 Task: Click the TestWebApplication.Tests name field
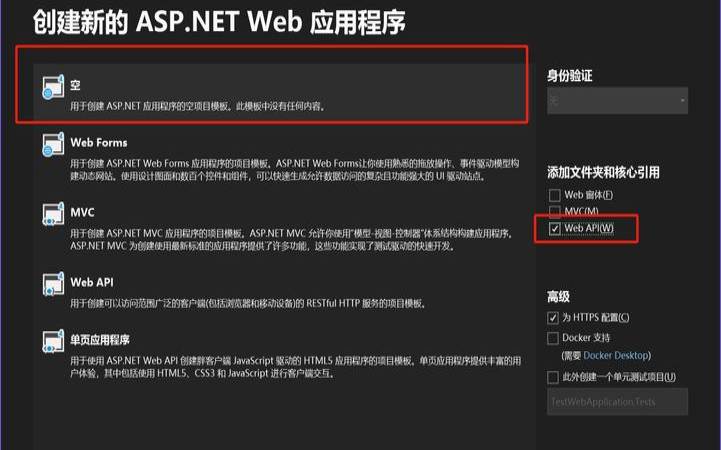[618, 402]
